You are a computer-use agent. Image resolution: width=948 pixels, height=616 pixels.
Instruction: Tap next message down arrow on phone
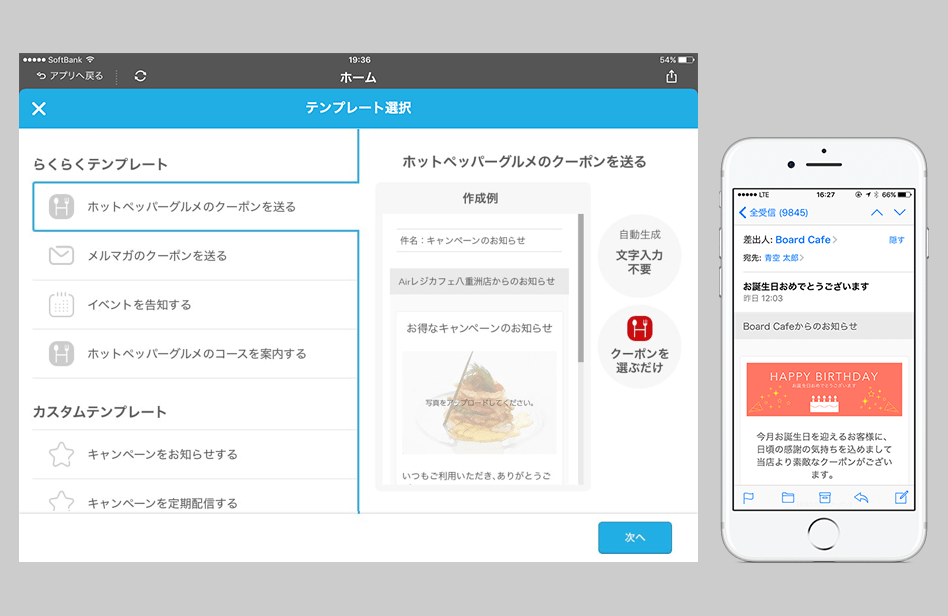pyautogui.click(x=900, y=213)
